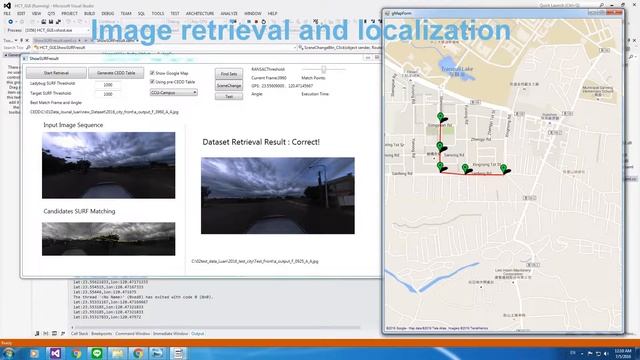Open the CCU-Campus dataset dropdown

tap(173, 93)
